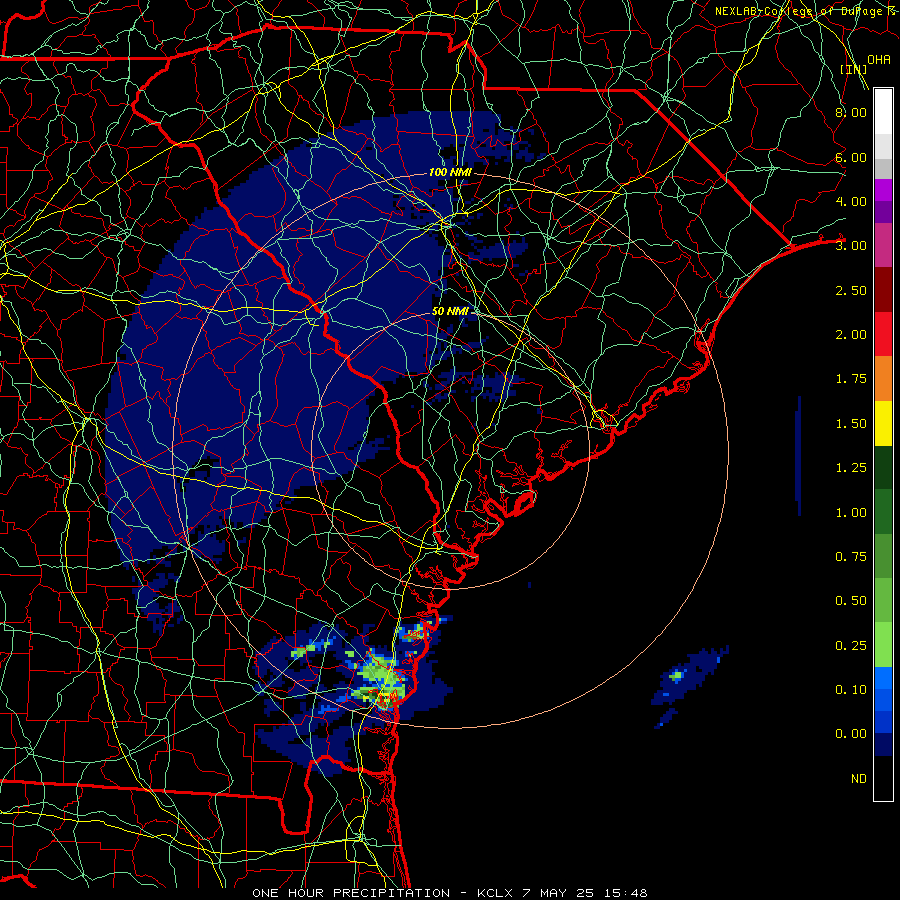Click the 0.10 legend value
900x900 pixels.
tap(851, 690)
